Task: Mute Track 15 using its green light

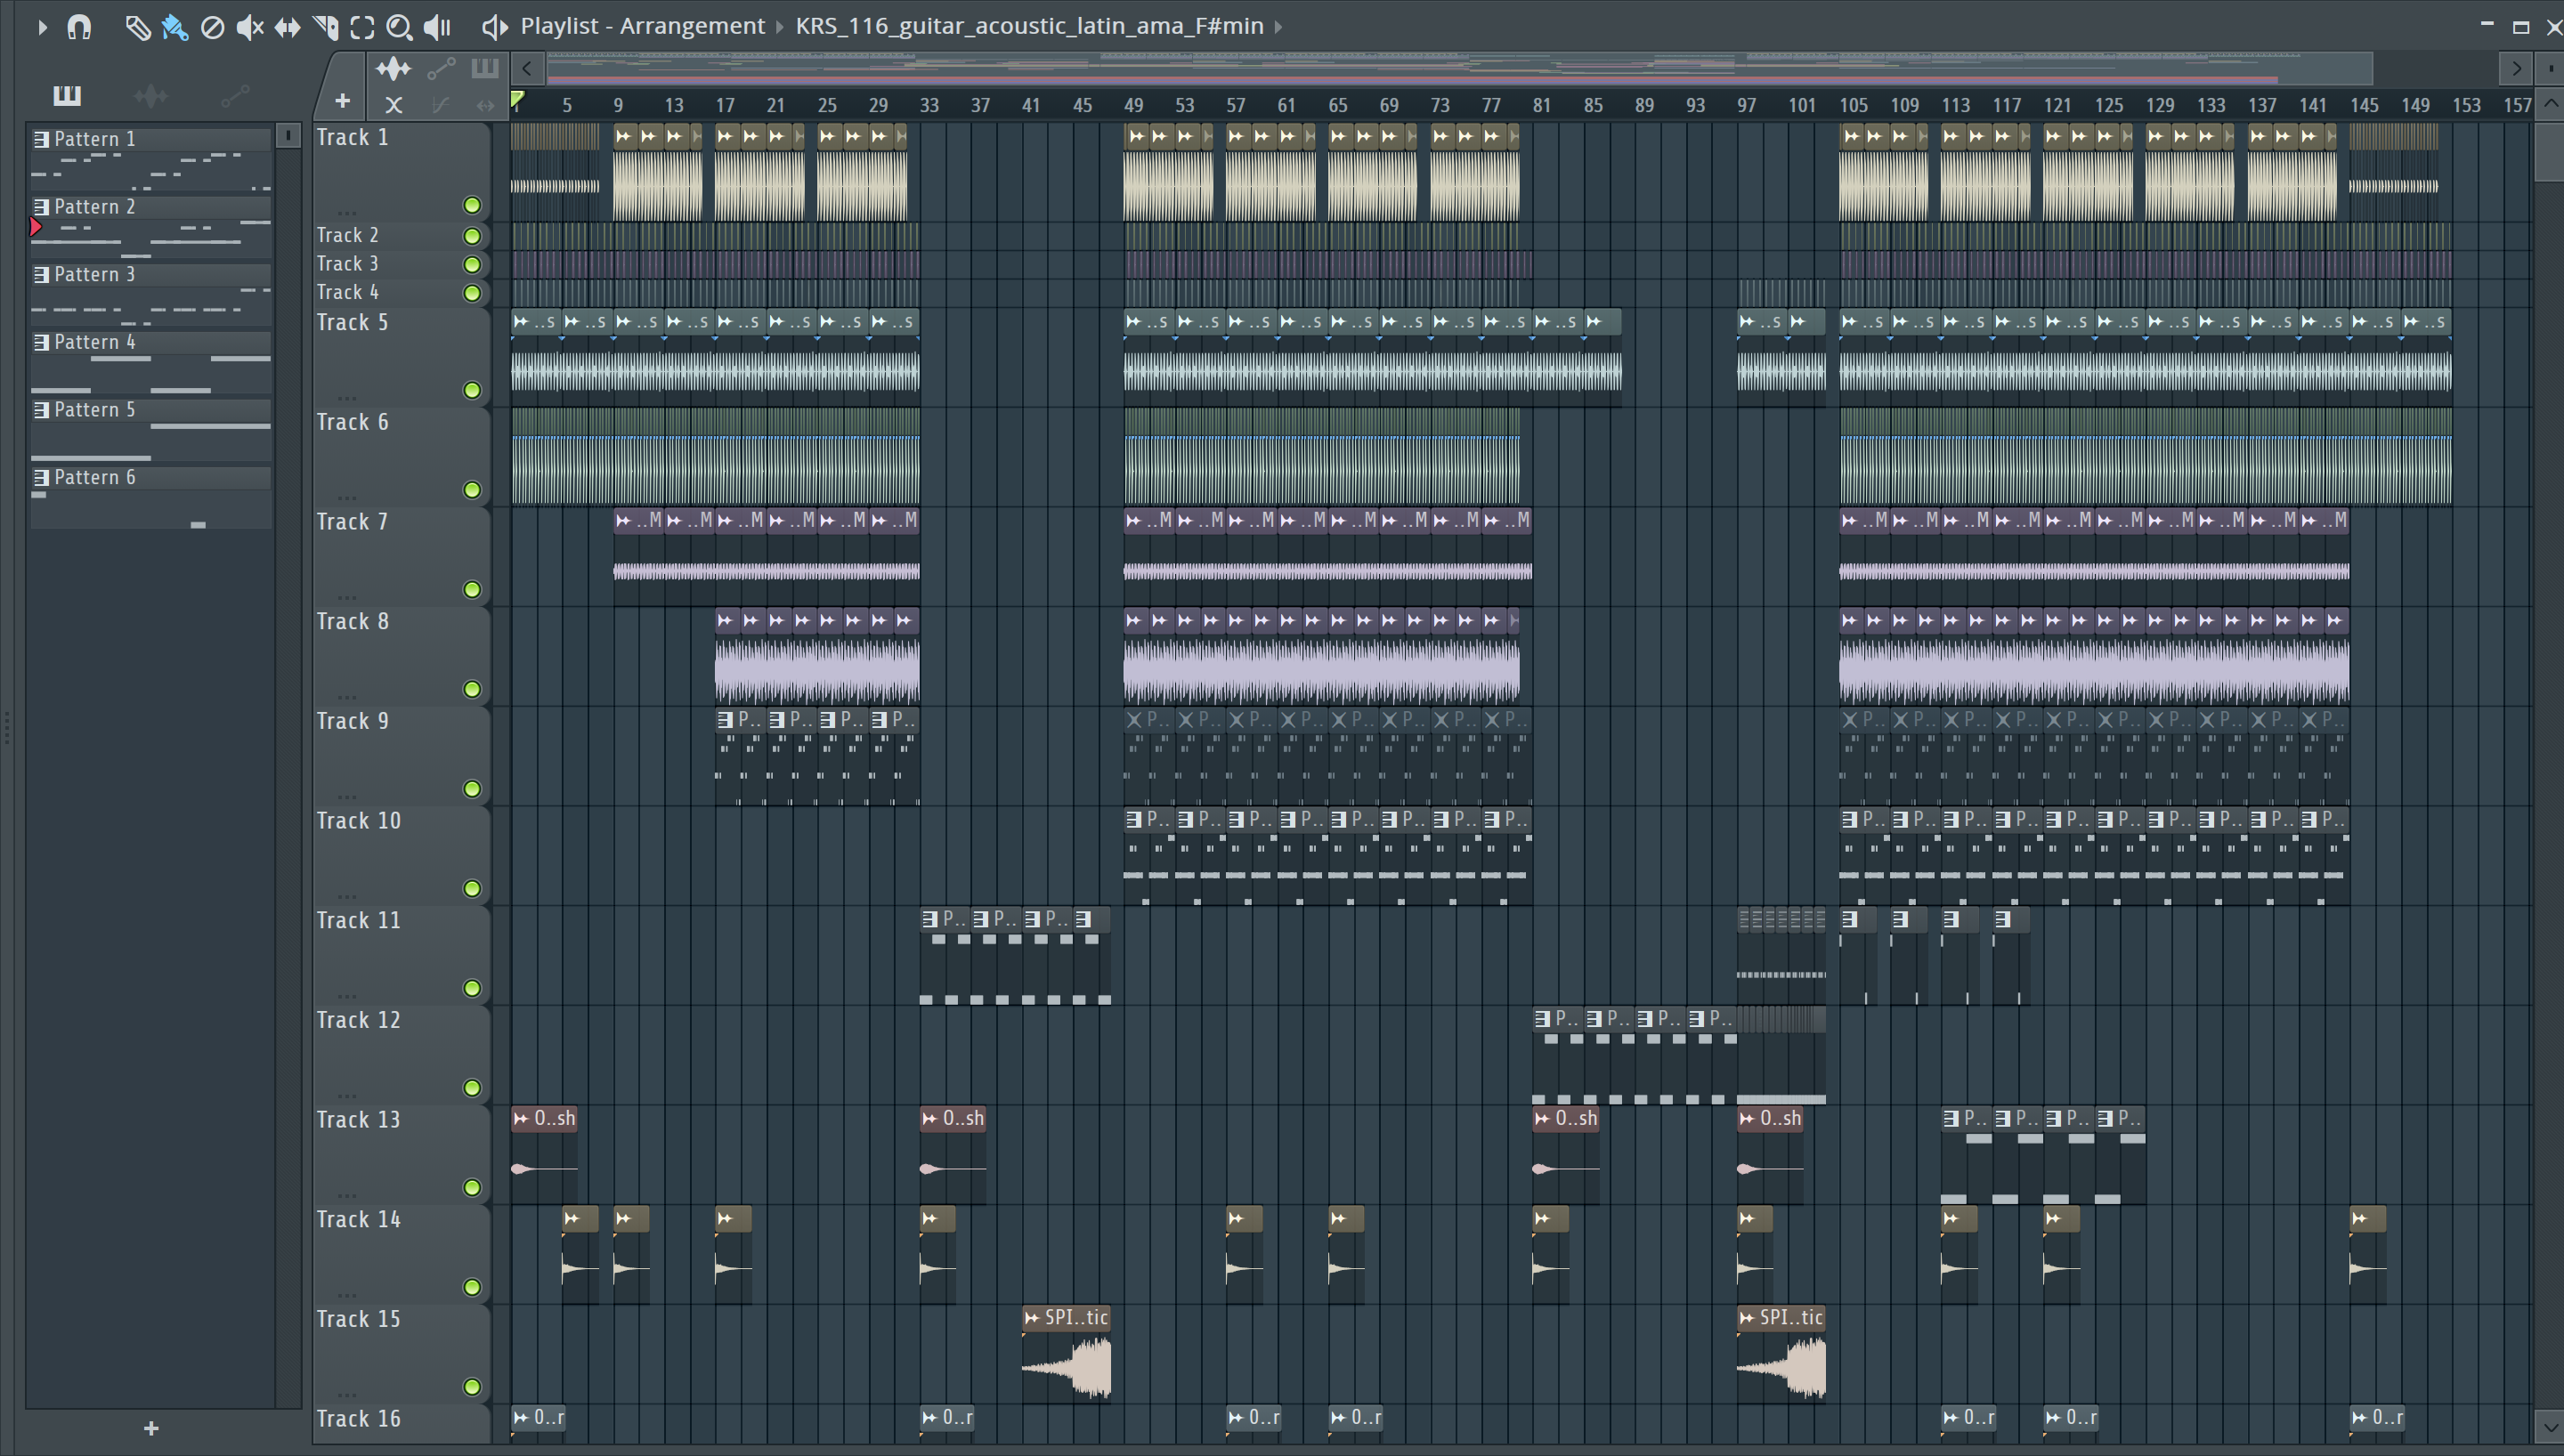Action: [x=472, y=1386]
